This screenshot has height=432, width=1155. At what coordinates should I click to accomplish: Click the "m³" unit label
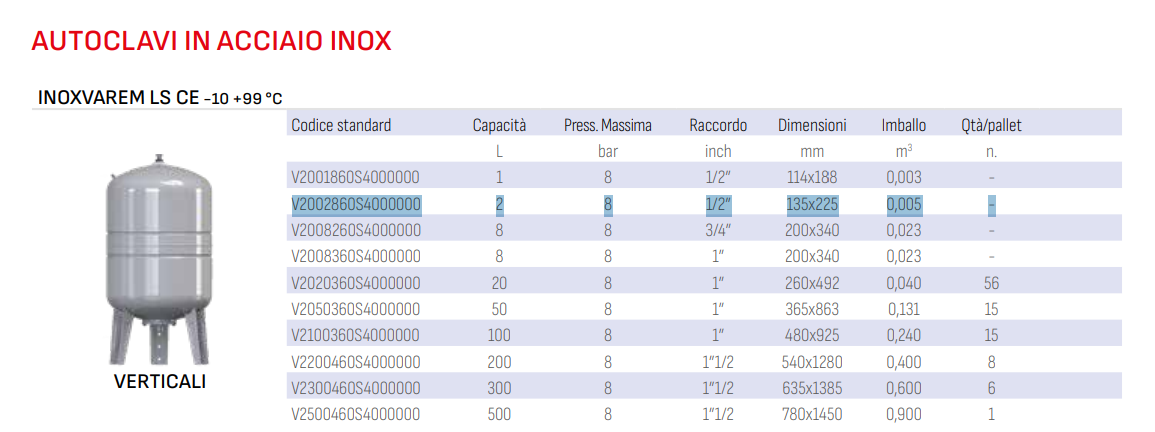coord(904,151)
